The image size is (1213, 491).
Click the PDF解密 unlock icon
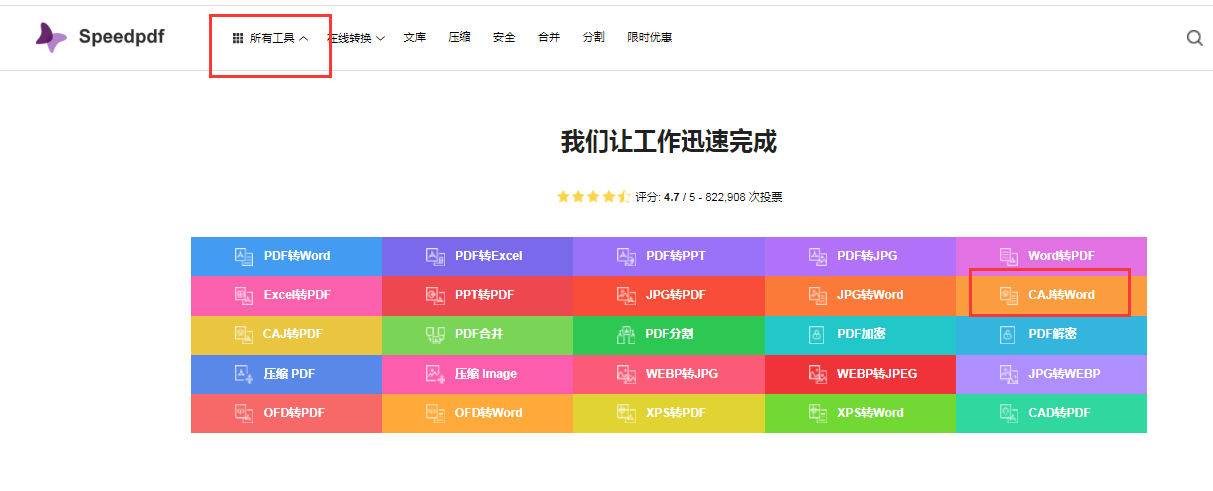(1009, 334)
